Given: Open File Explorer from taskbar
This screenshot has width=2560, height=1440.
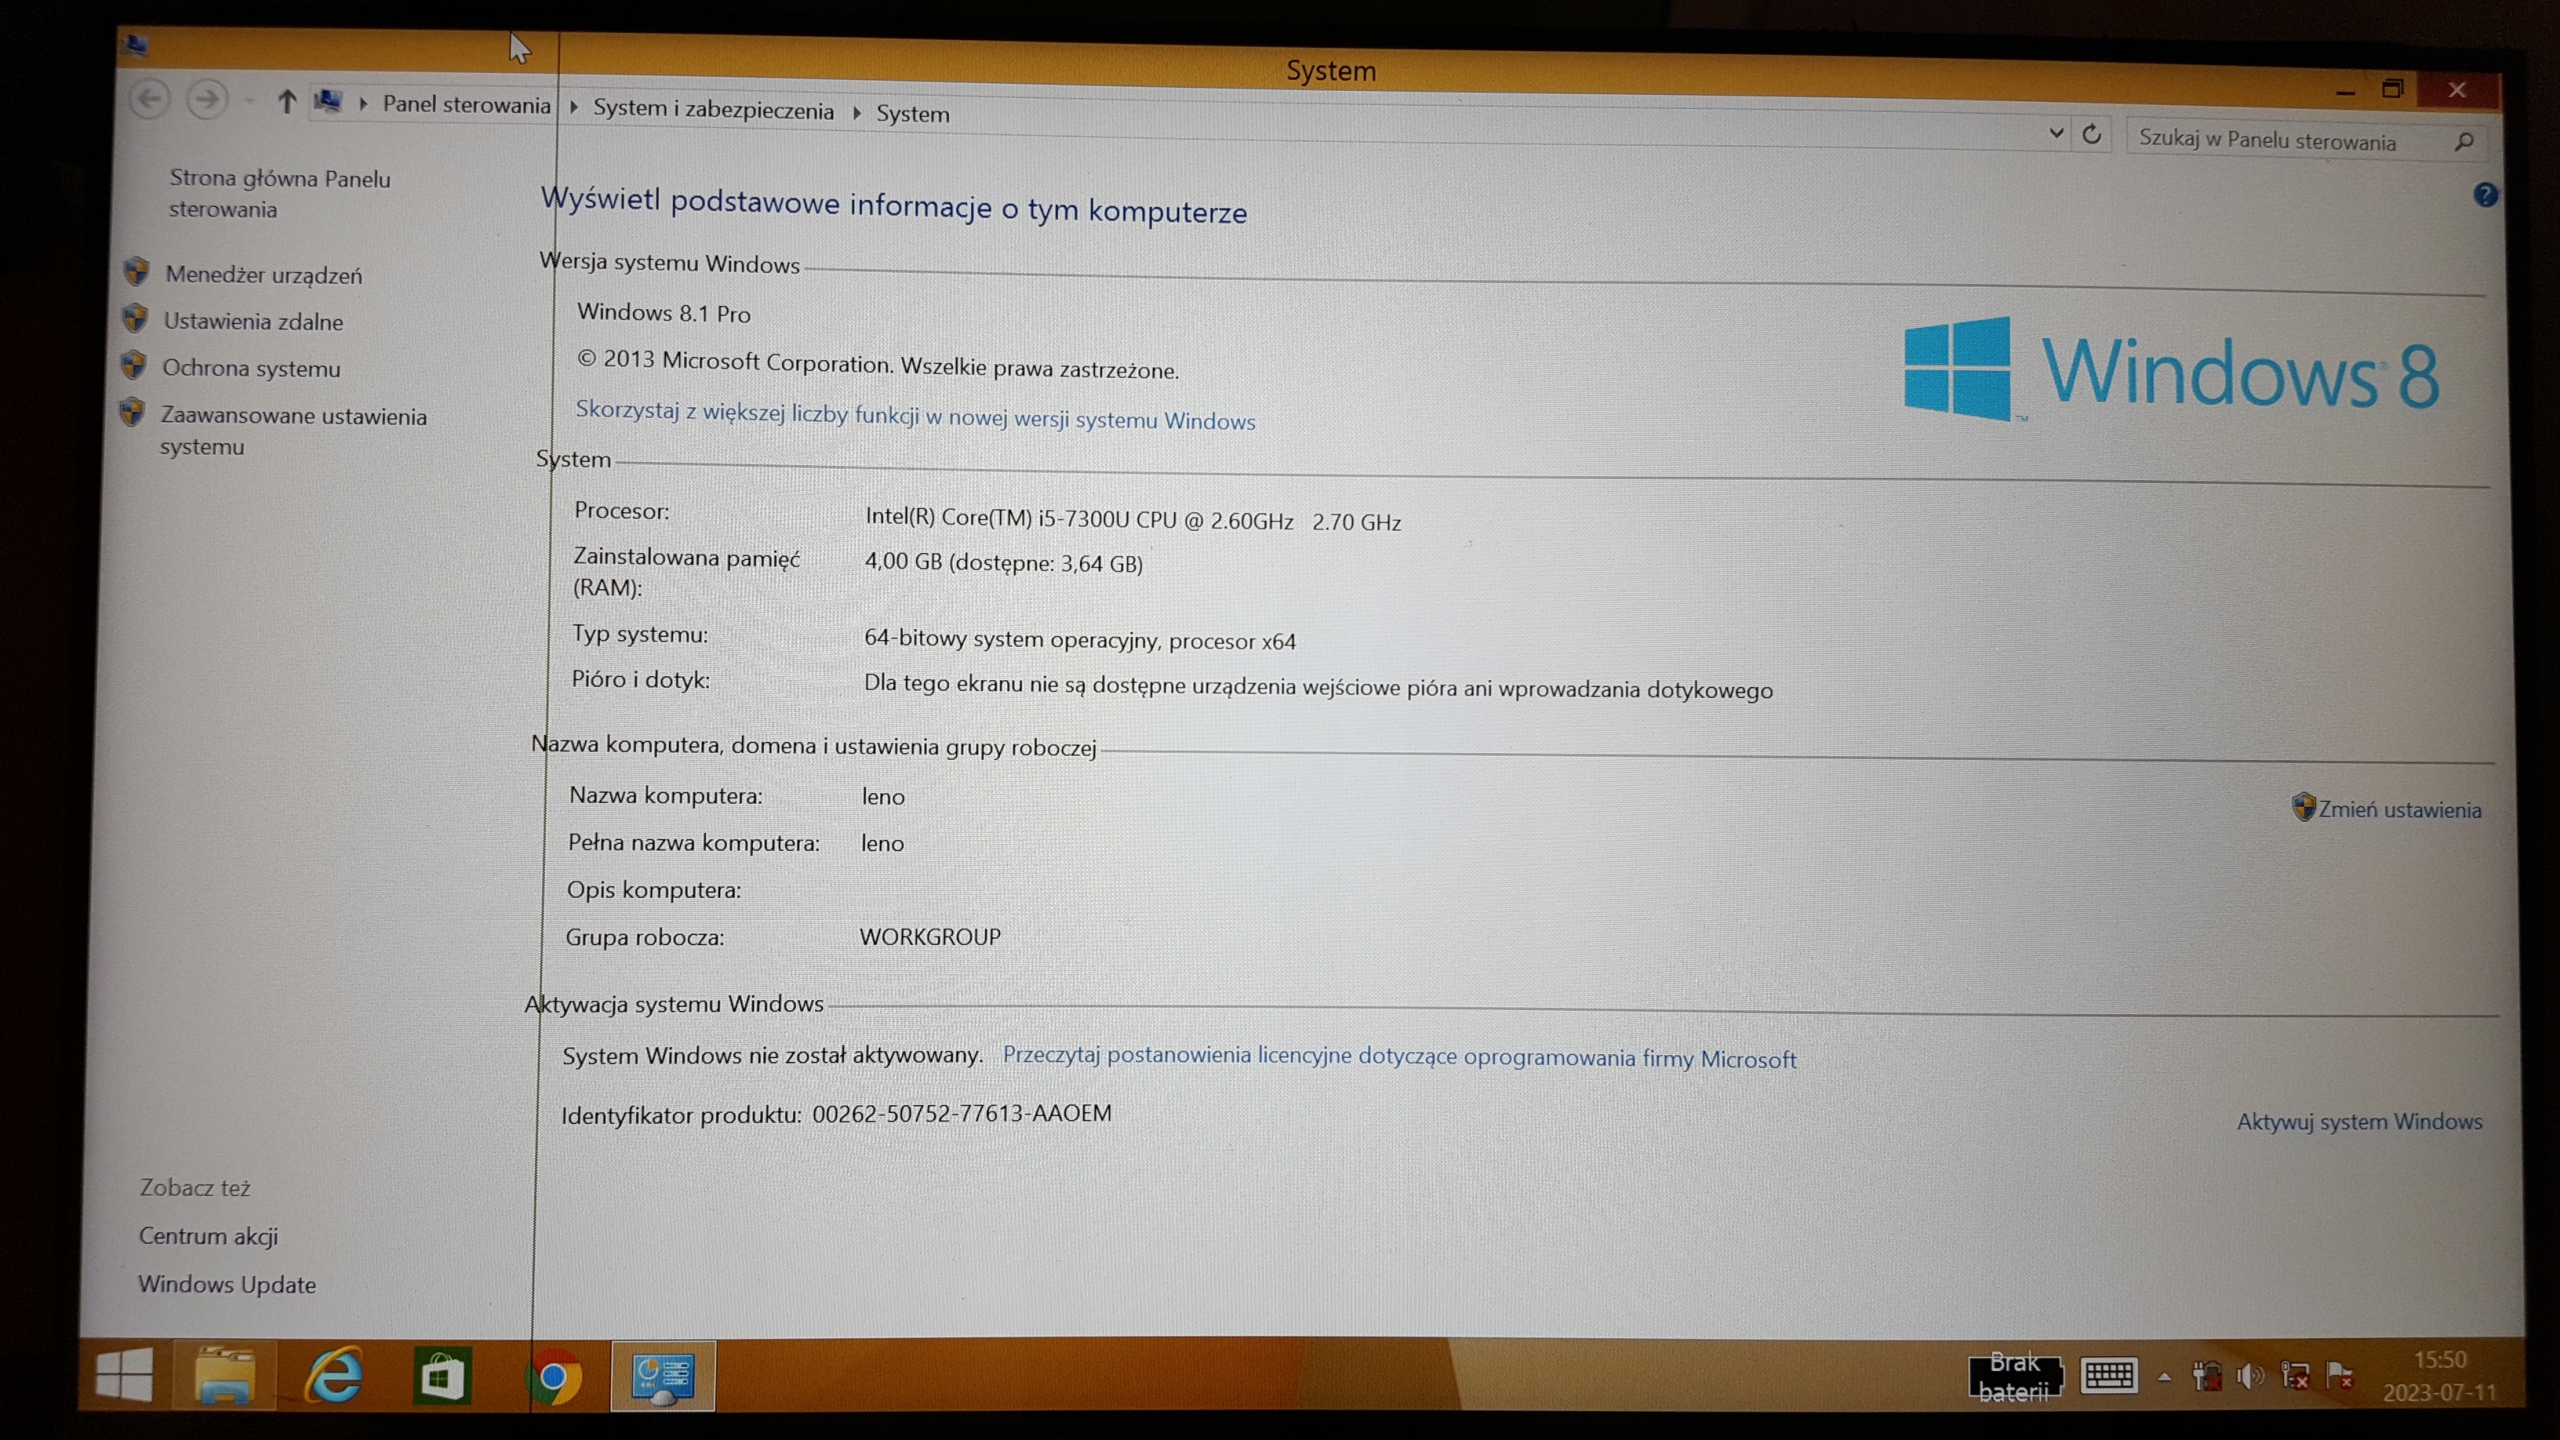Looking at the screenshot, I should tap(224, 1376).
